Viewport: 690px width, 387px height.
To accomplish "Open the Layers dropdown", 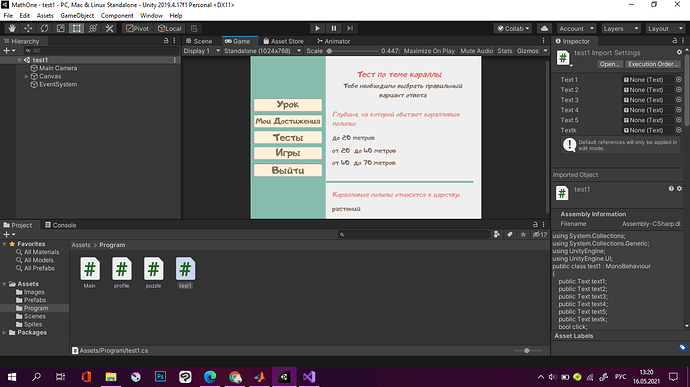I will [621, 29].
